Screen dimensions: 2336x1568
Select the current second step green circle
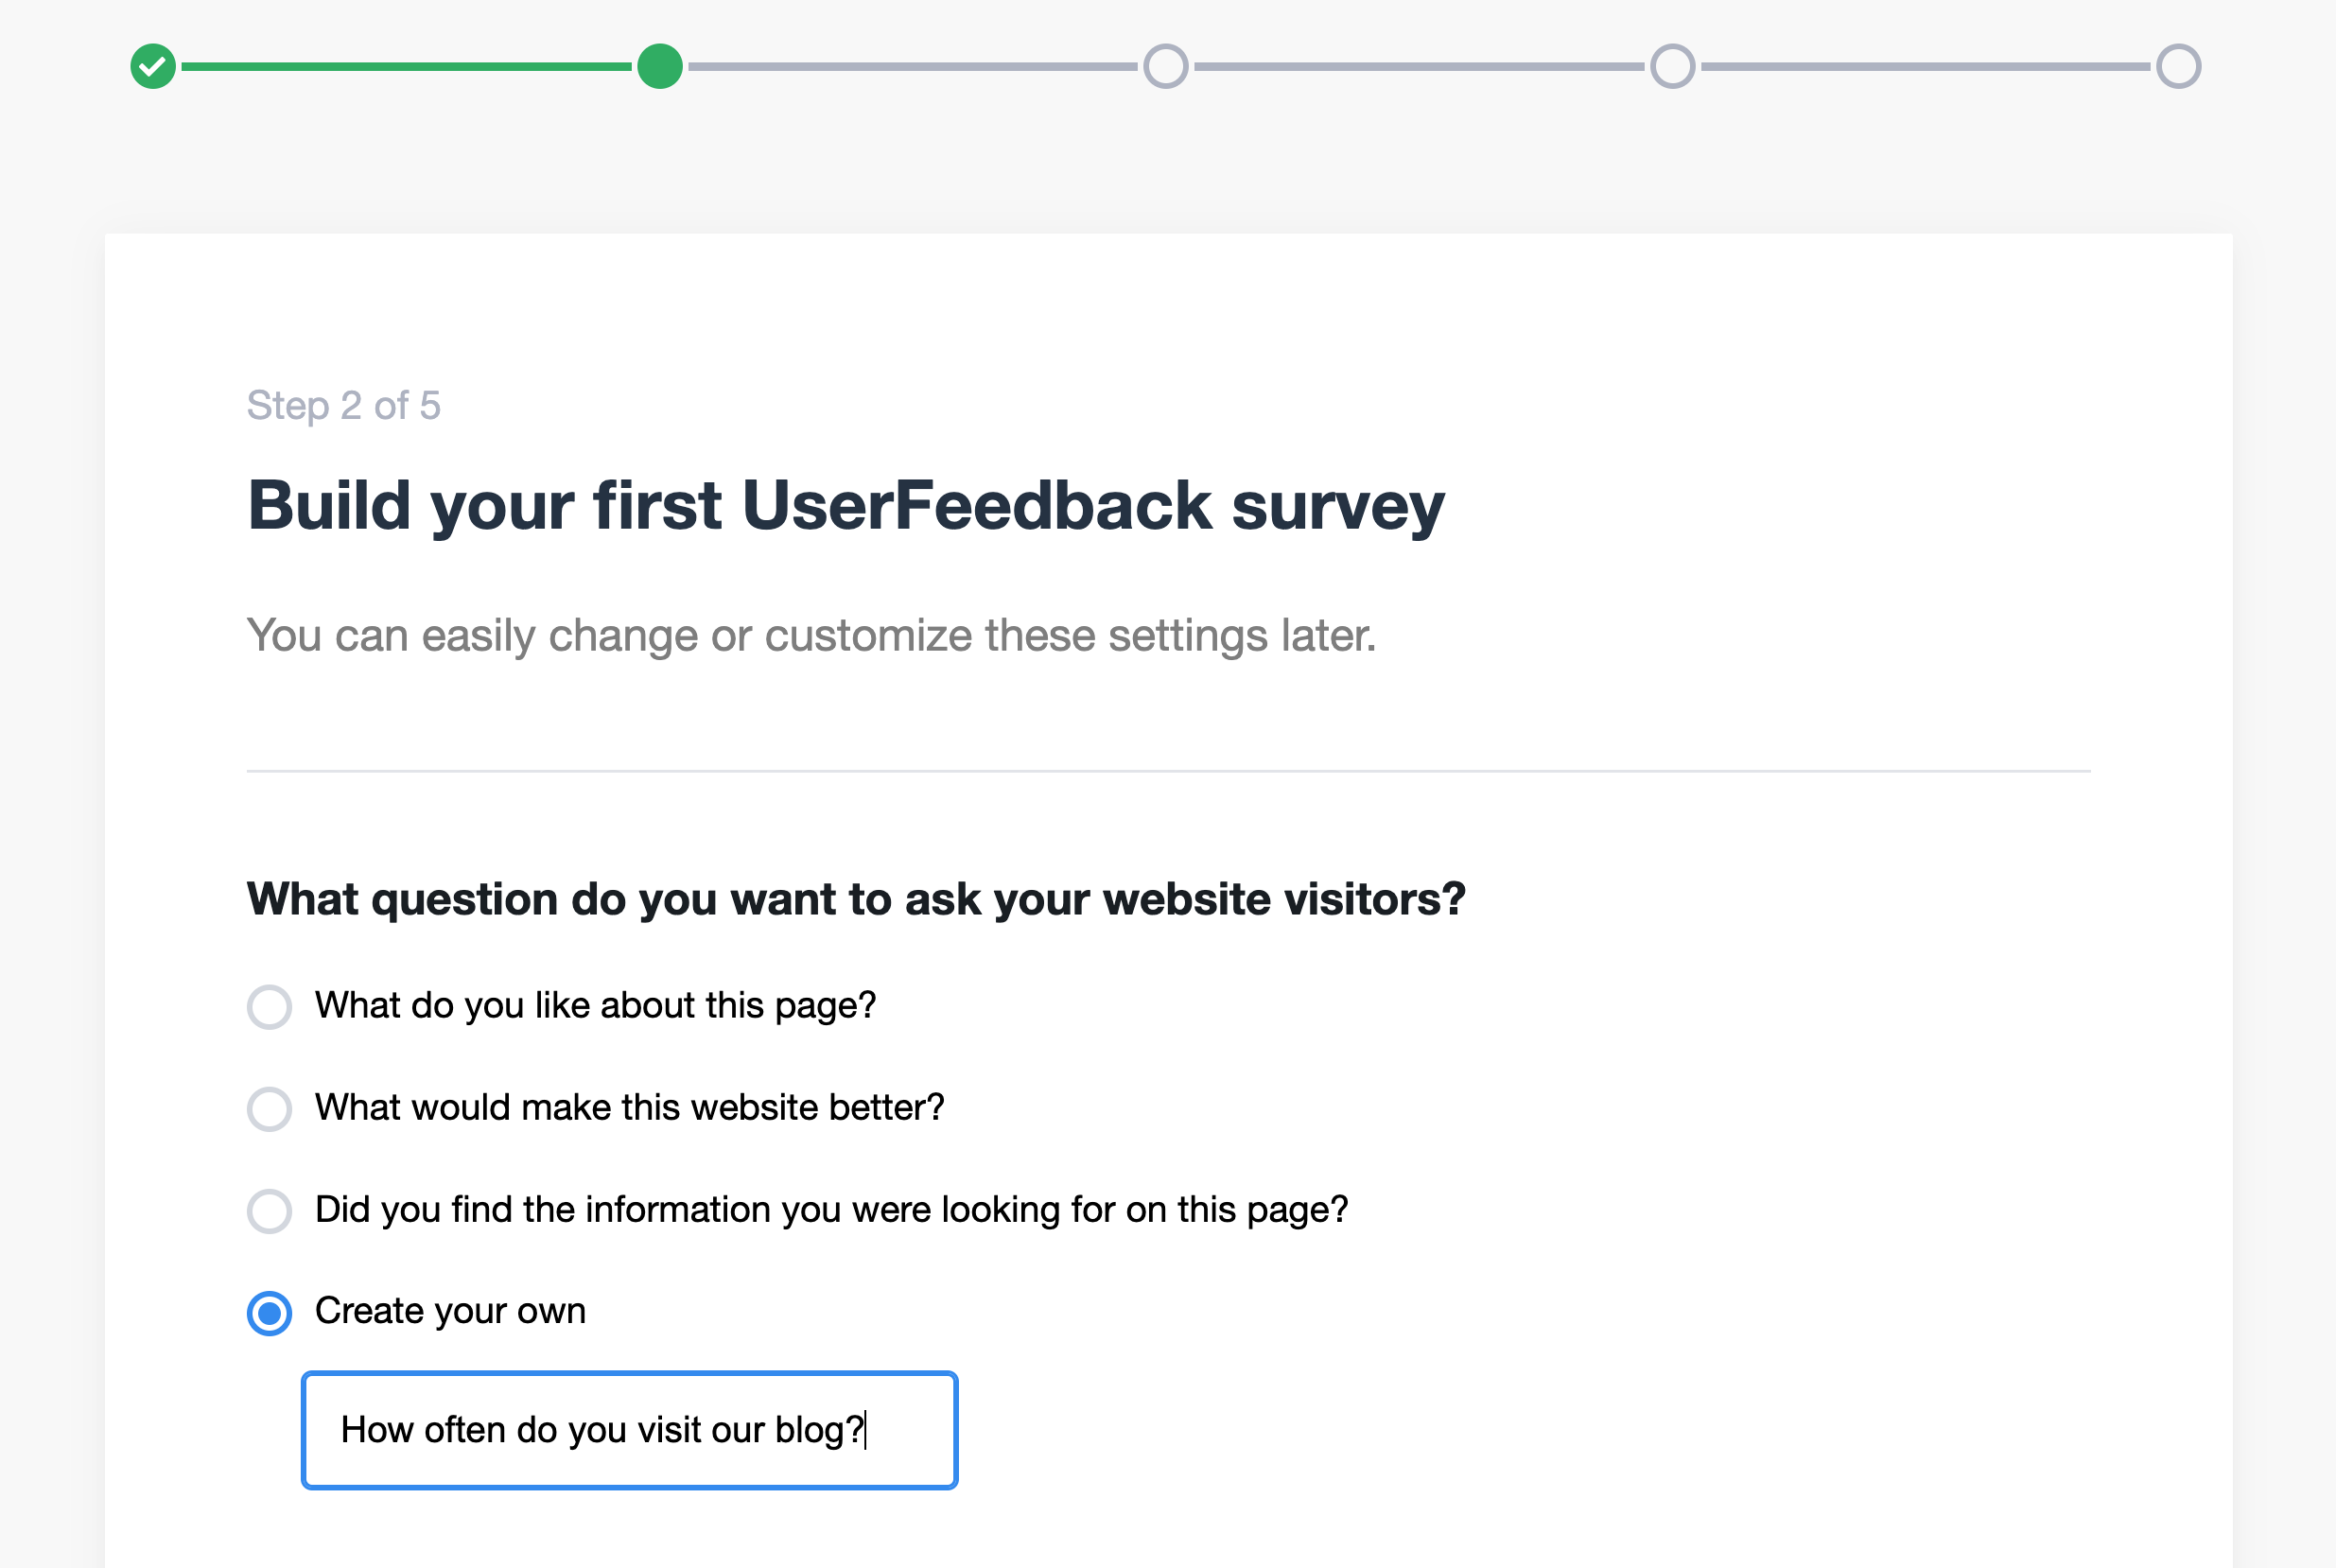click(x=660, y=66)
